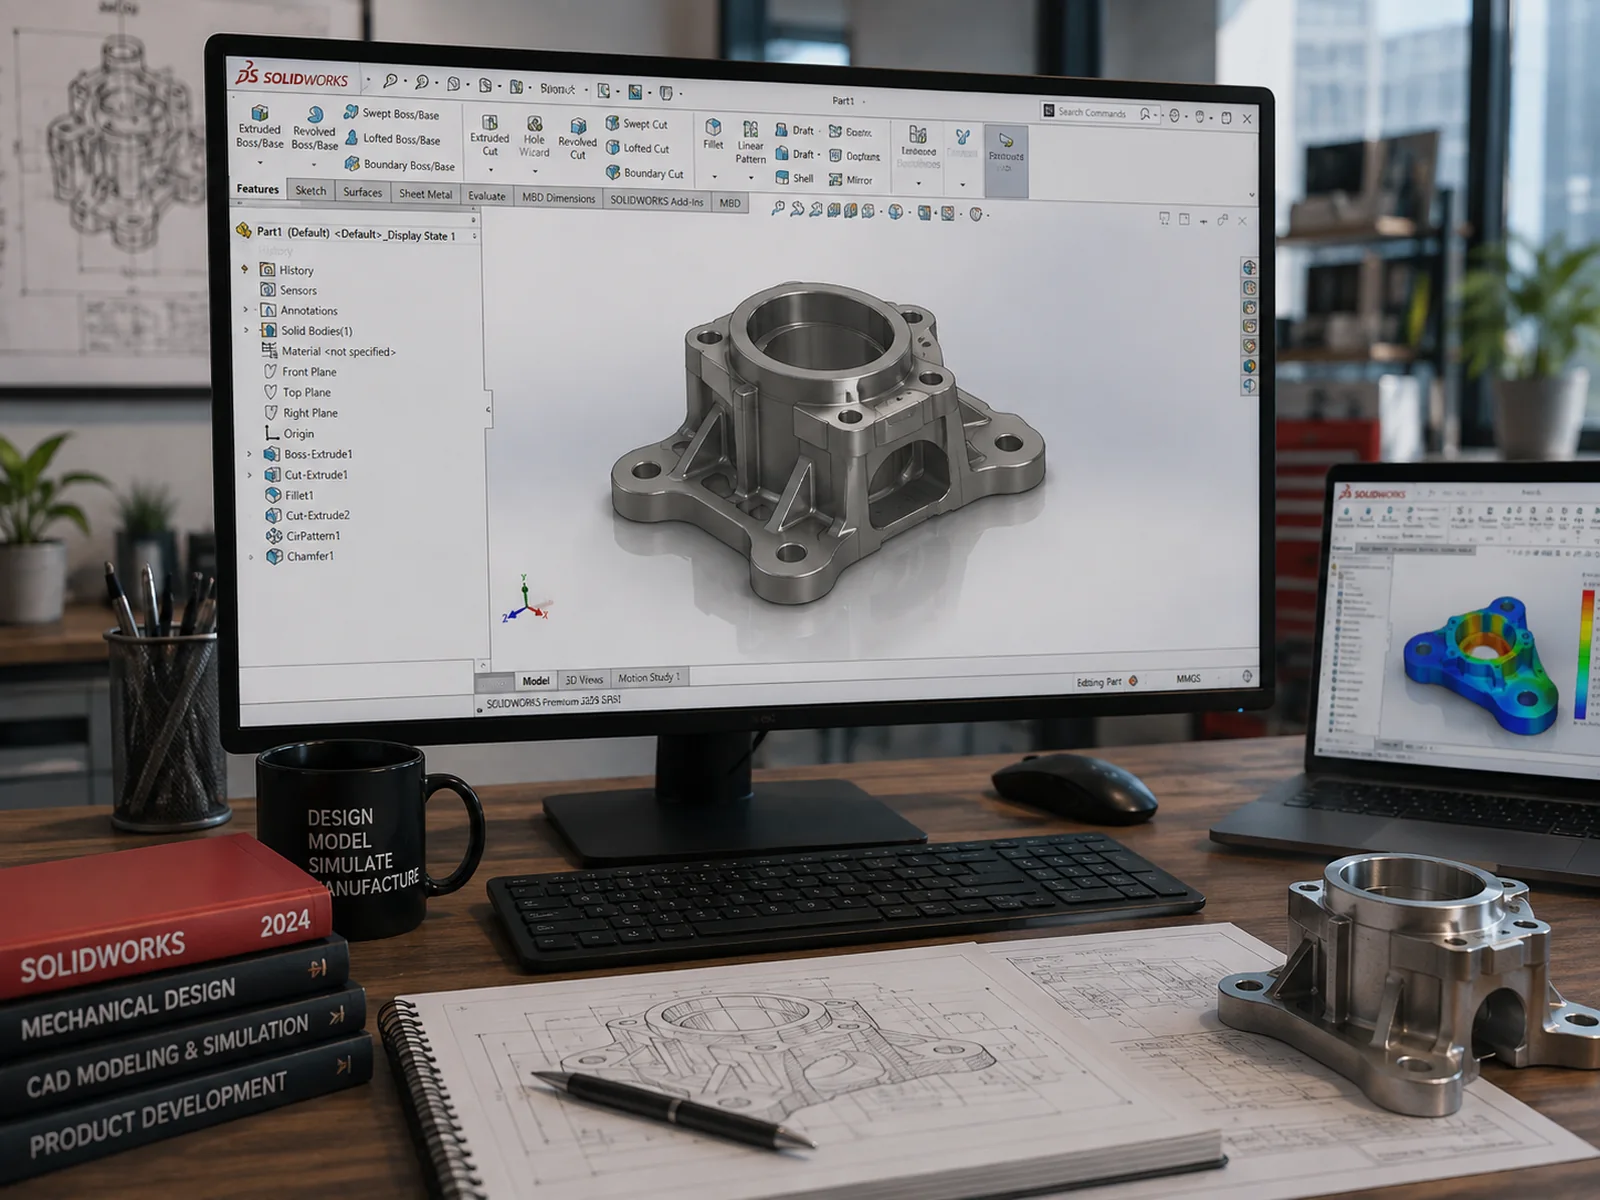The image size is (1600, 1200).
Task: Open the dropdown arrow below Fillet
Action: (714, 177)
